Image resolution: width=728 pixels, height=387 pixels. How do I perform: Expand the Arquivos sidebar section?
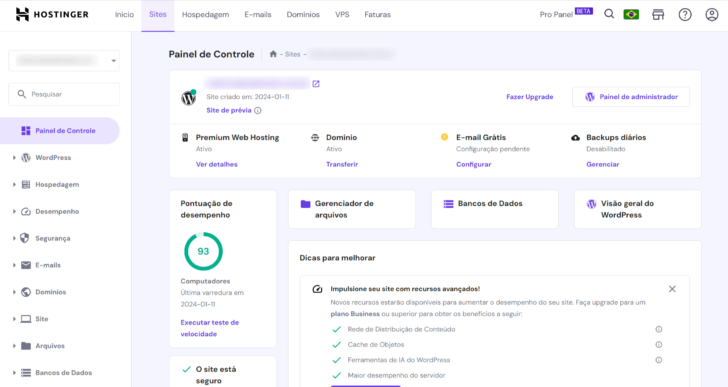pyautogui.click(x=14, y=346)
